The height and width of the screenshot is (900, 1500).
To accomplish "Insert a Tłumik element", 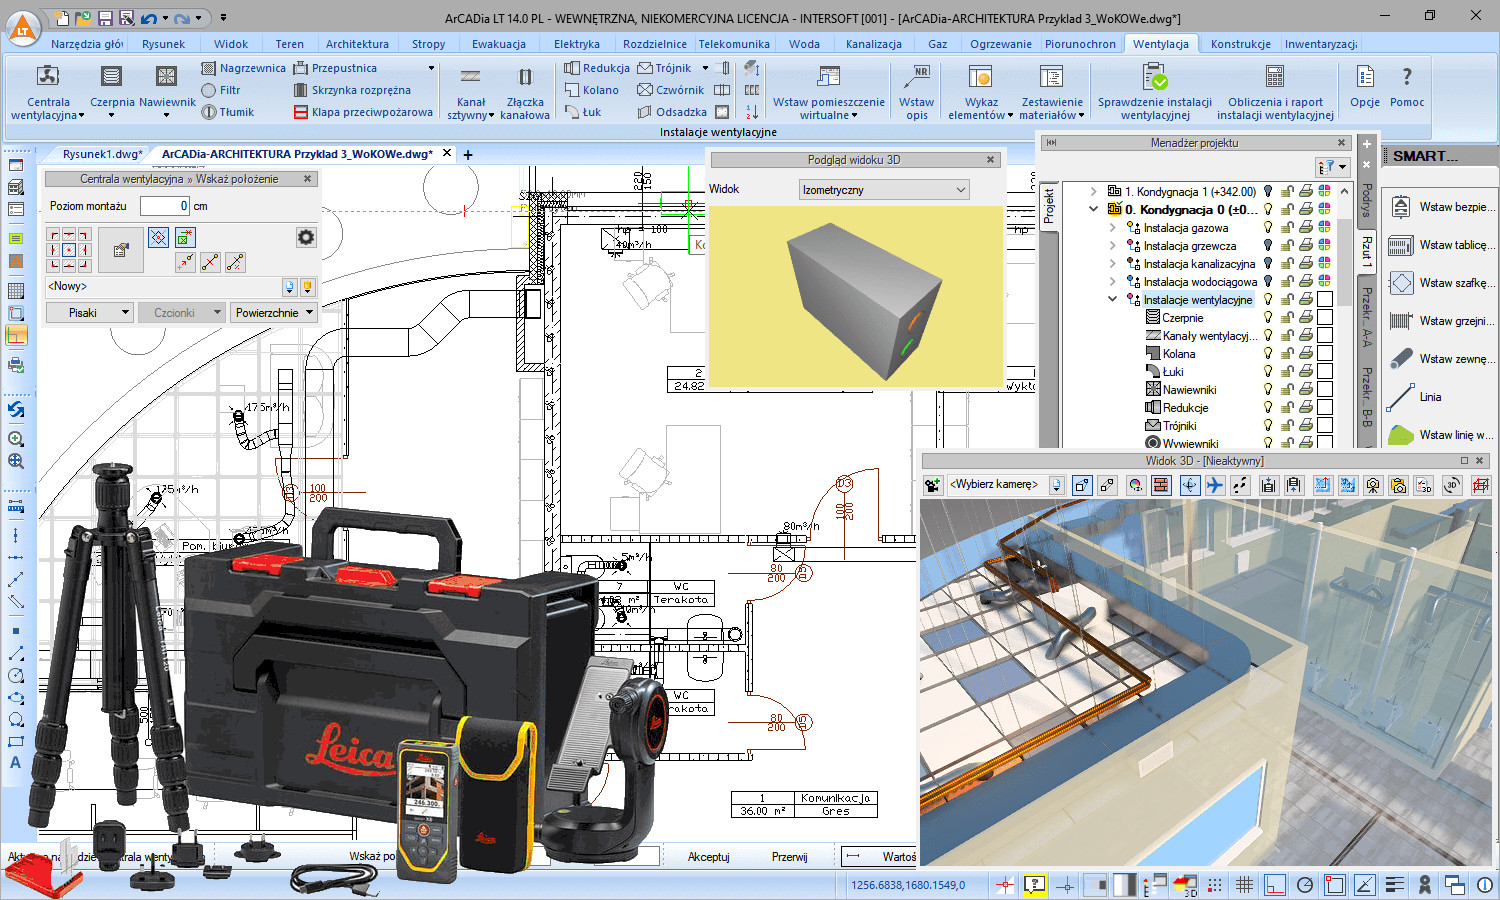I will tap(228, 112).
